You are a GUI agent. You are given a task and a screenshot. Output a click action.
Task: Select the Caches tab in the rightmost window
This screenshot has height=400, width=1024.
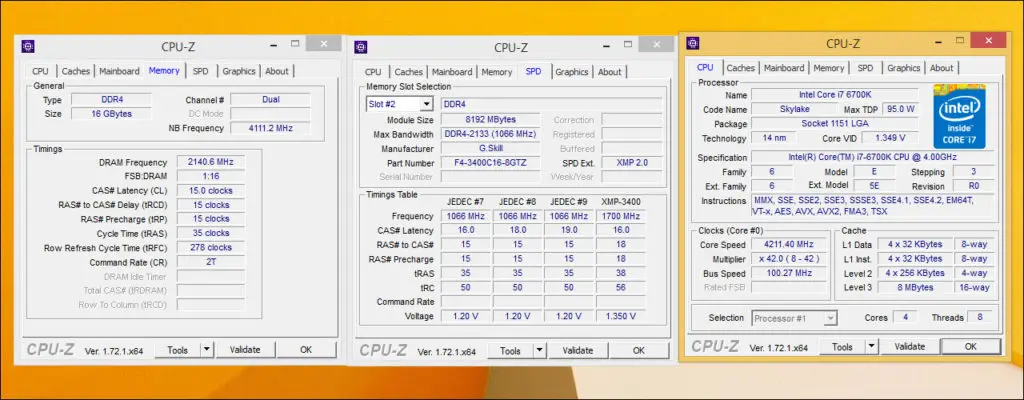click(x=740, y=68)
